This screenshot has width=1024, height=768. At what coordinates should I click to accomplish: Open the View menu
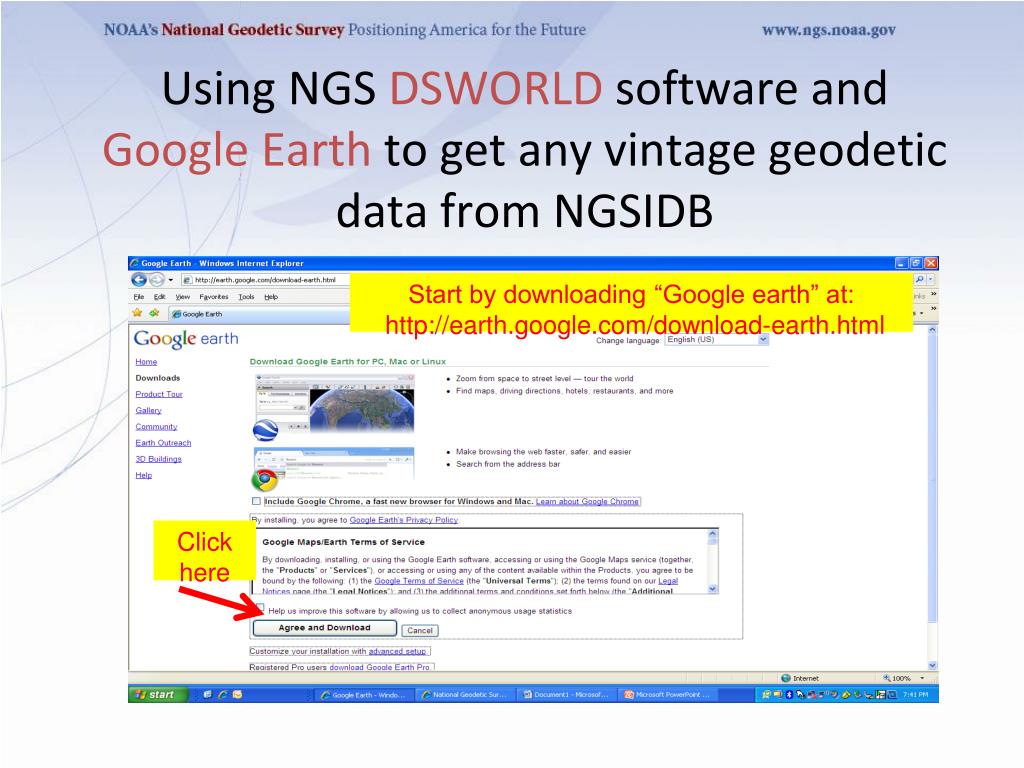click(183, 296)
